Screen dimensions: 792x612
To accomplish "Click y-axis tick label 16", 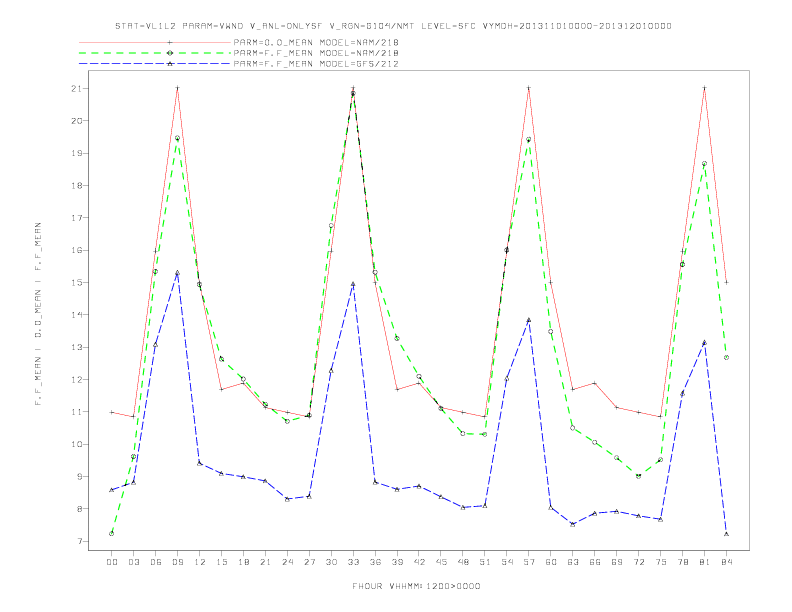I will 77,250.
